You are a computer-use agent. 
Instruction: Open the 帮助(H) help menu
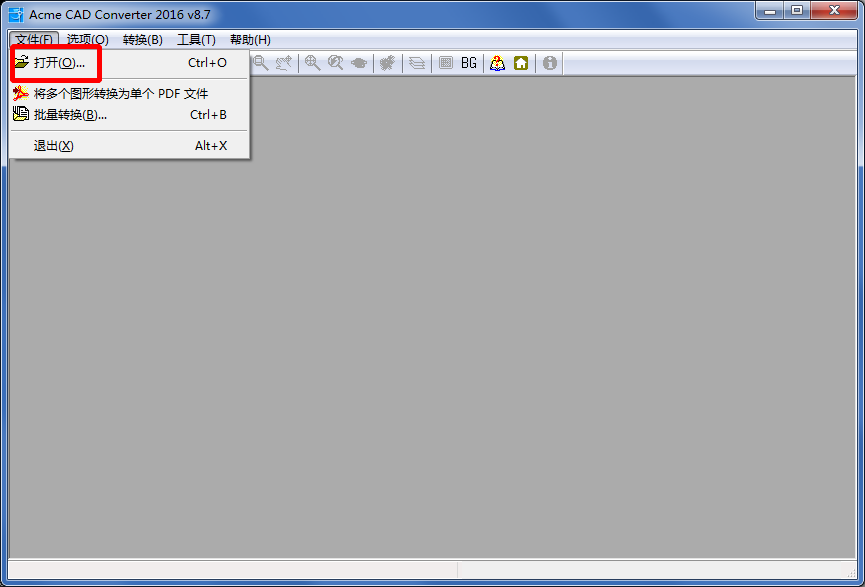(250, 40)
